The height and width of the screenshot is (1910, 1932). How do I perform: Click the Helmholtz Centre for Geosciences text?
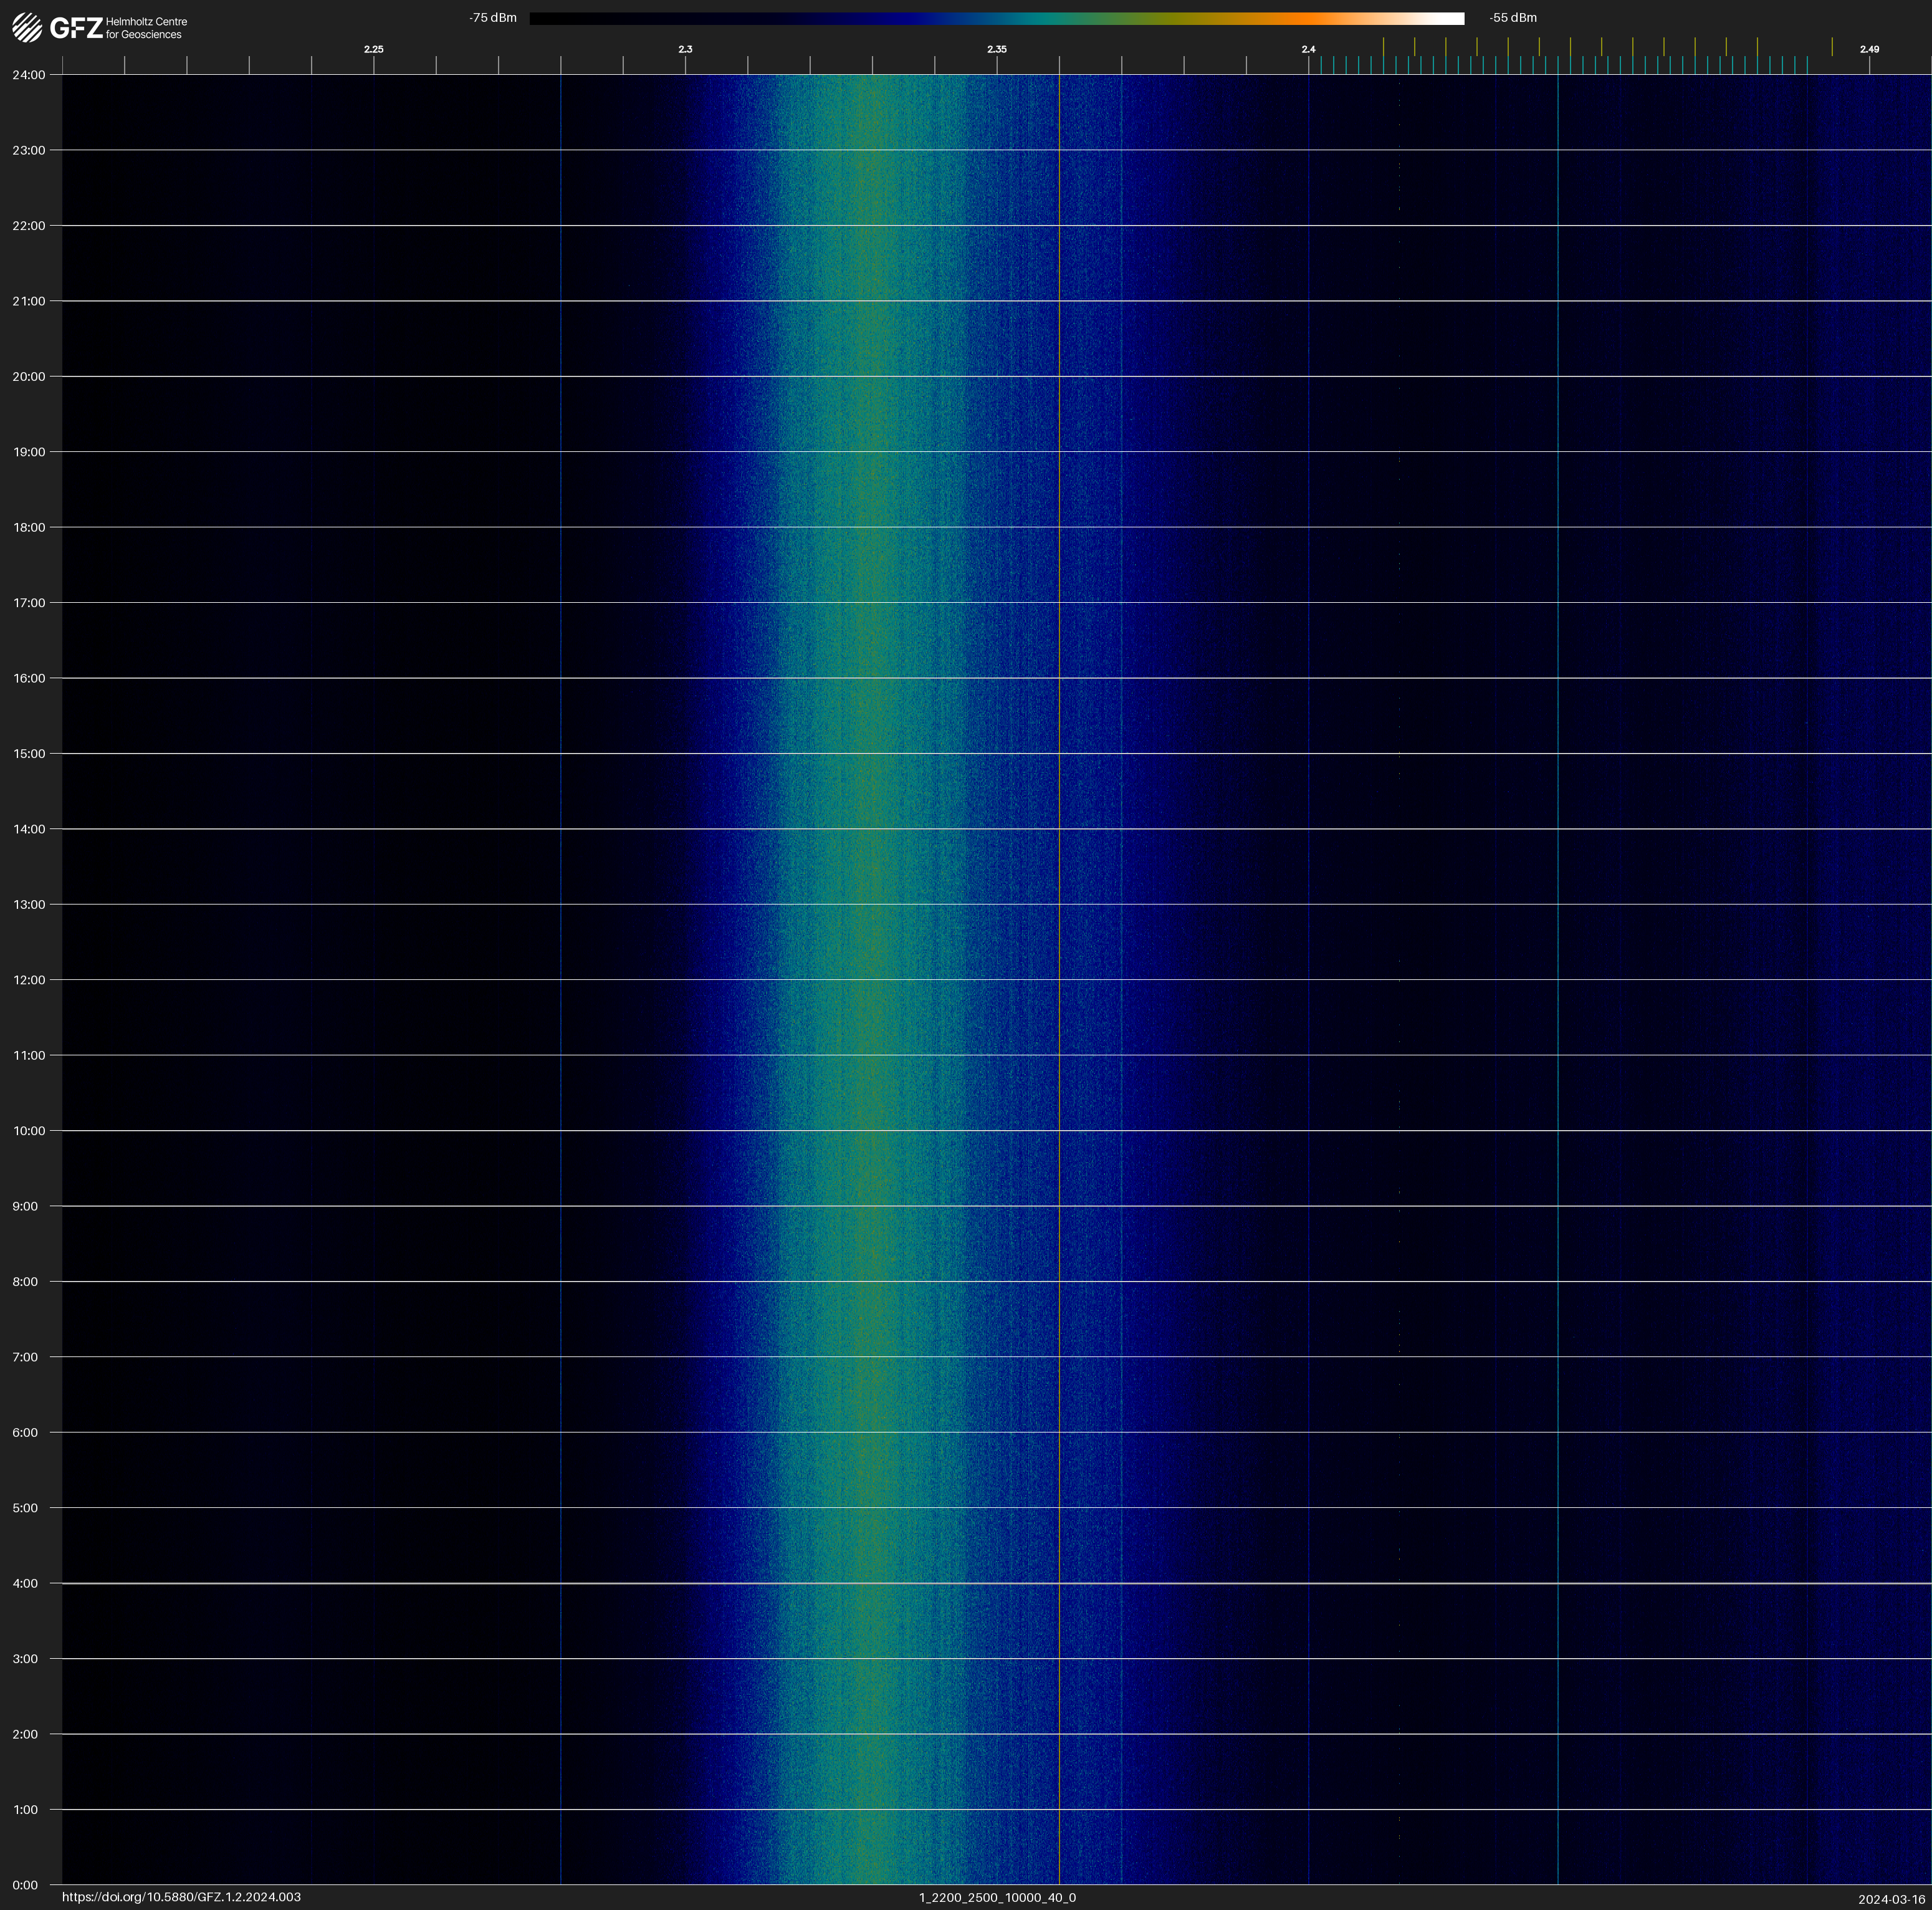tap(146, 28)
